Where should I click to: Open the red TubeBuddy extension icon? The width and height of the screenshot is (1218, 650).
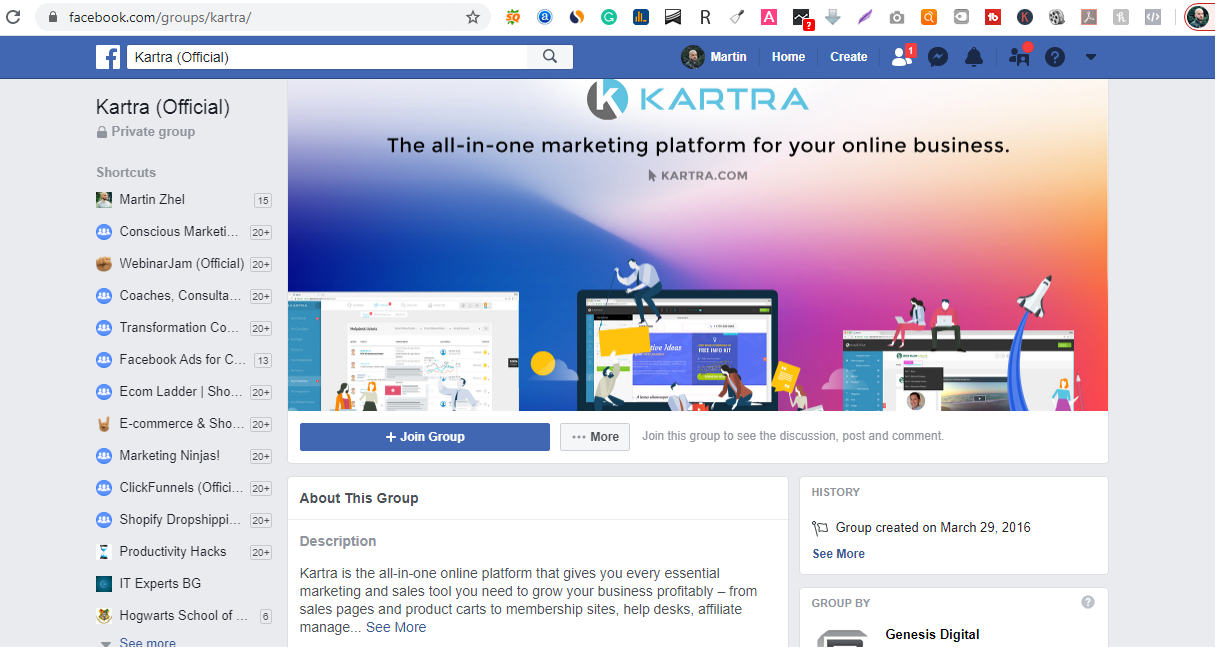[993, 17]
